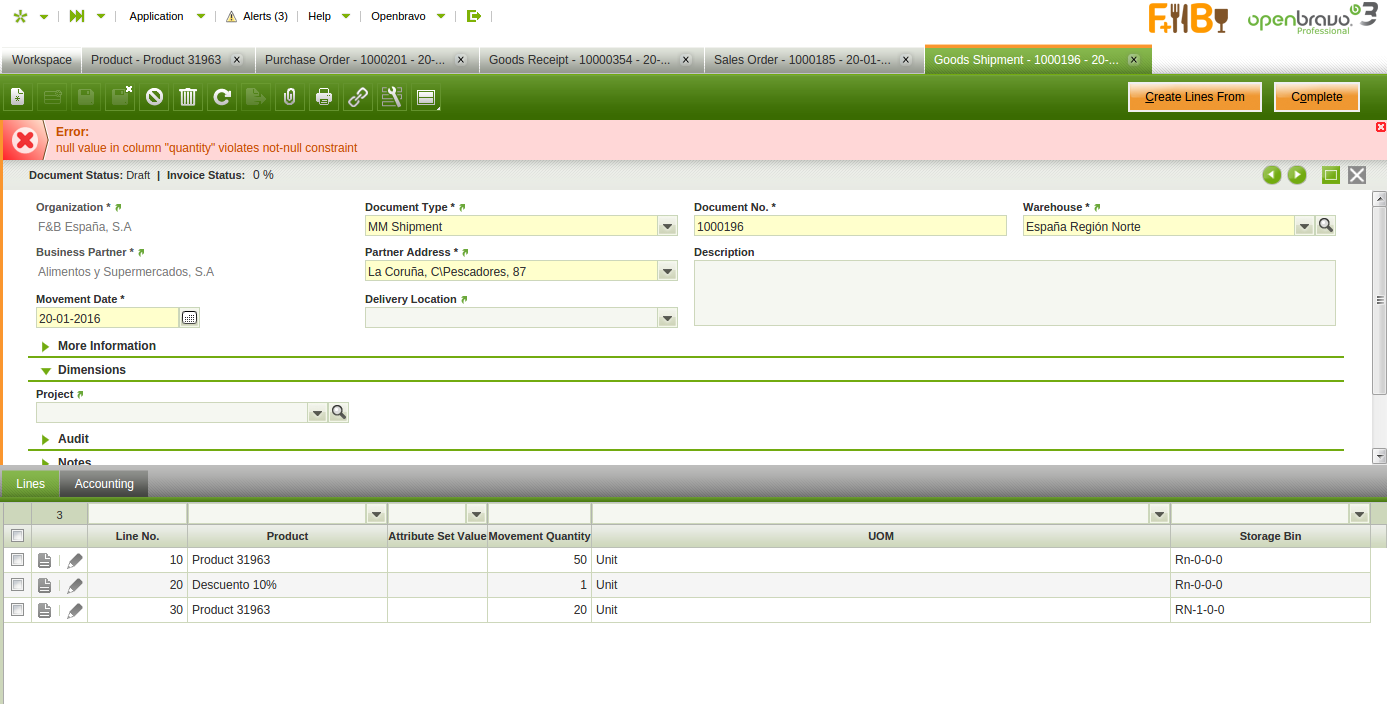Edit line 30 using pencil icon
This screenshot has width=1387, height=704.
pyautogui.click(x=75, y=610)
